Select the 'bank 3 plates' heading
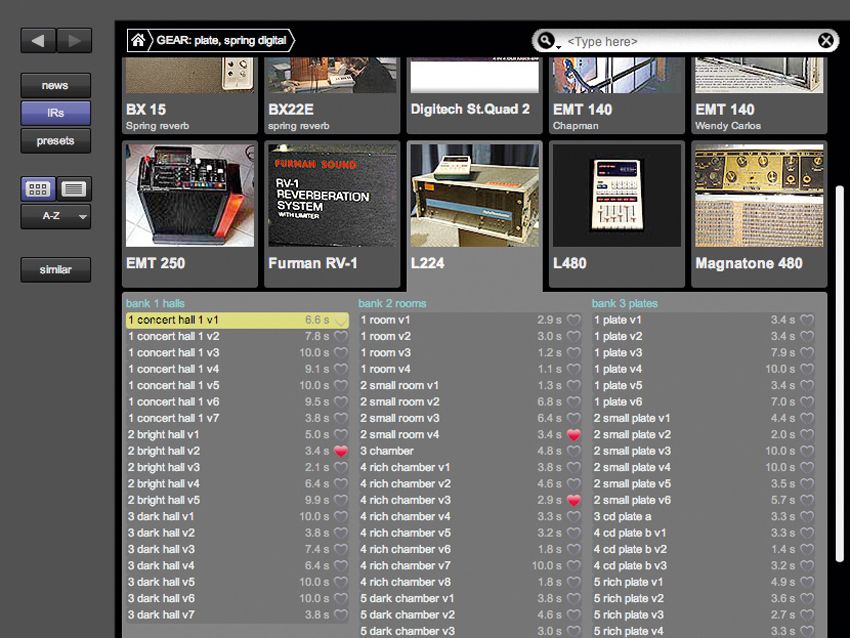 pyautogui.click(x=624, y=304)
